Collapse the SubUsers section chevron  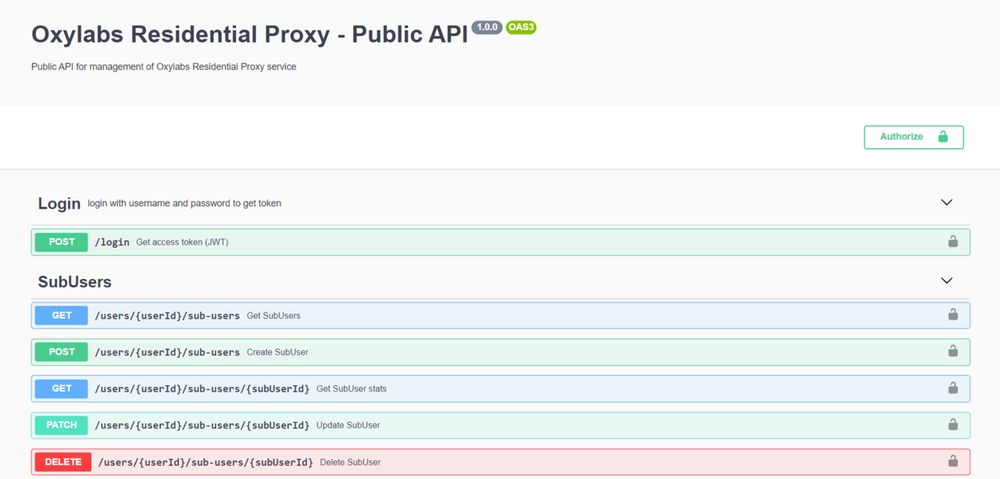[x=947, y=281]
